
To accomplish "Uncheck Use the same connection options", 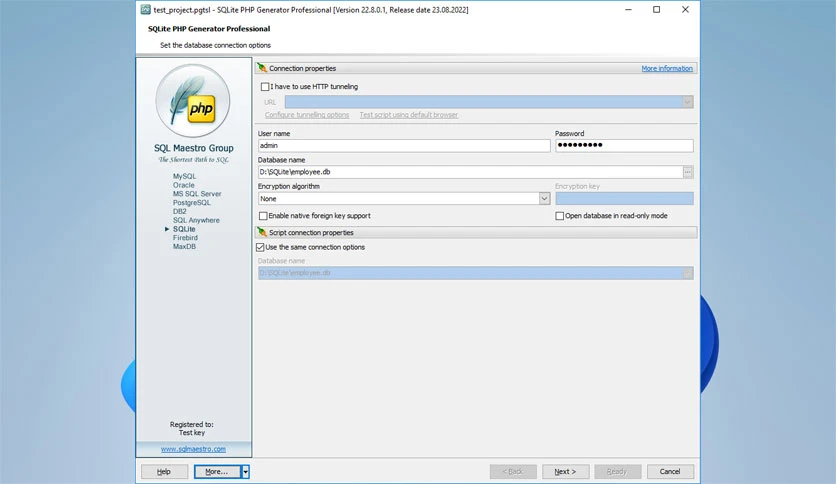I will 260,247.
